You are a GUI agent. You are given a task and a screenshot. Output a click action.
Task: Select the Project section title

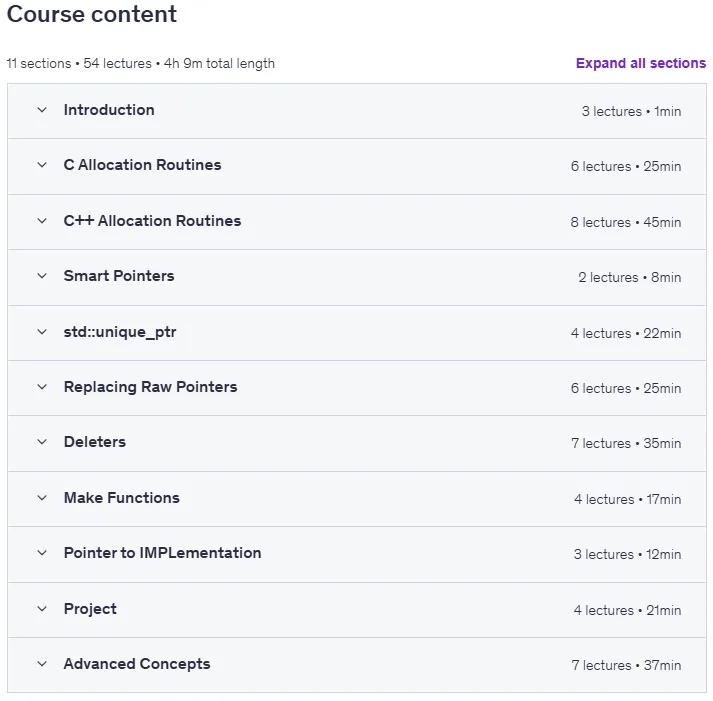[90, 609]
